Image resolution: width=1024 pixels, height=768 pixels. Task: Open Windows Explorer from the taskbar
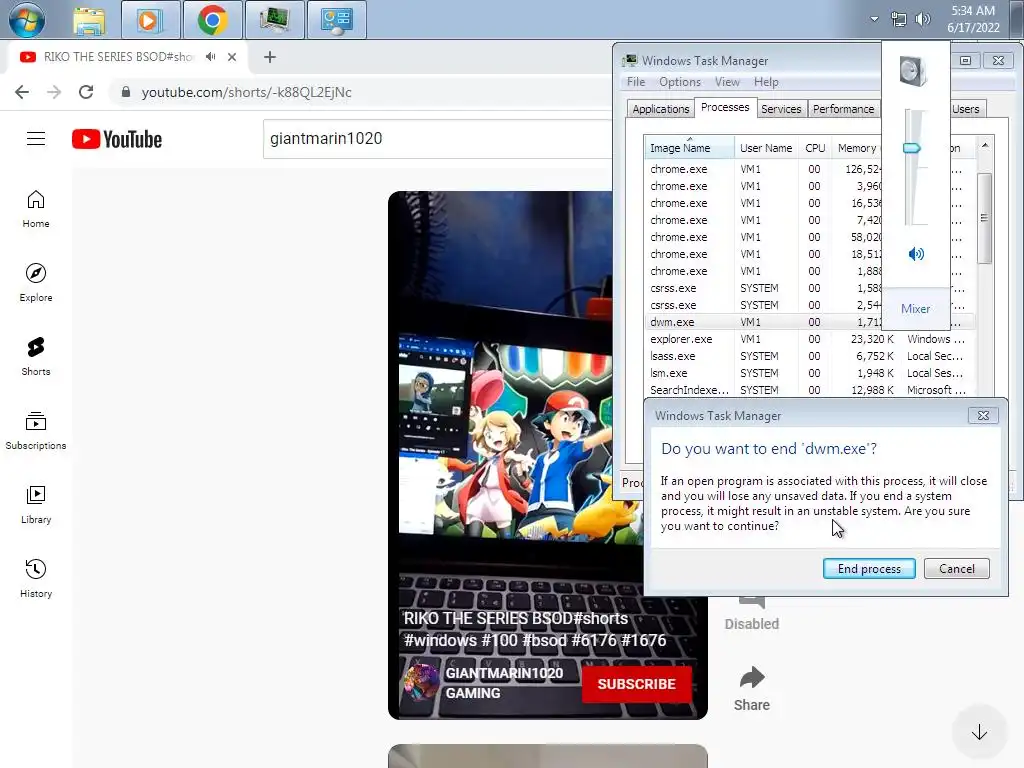coord(89,21)
